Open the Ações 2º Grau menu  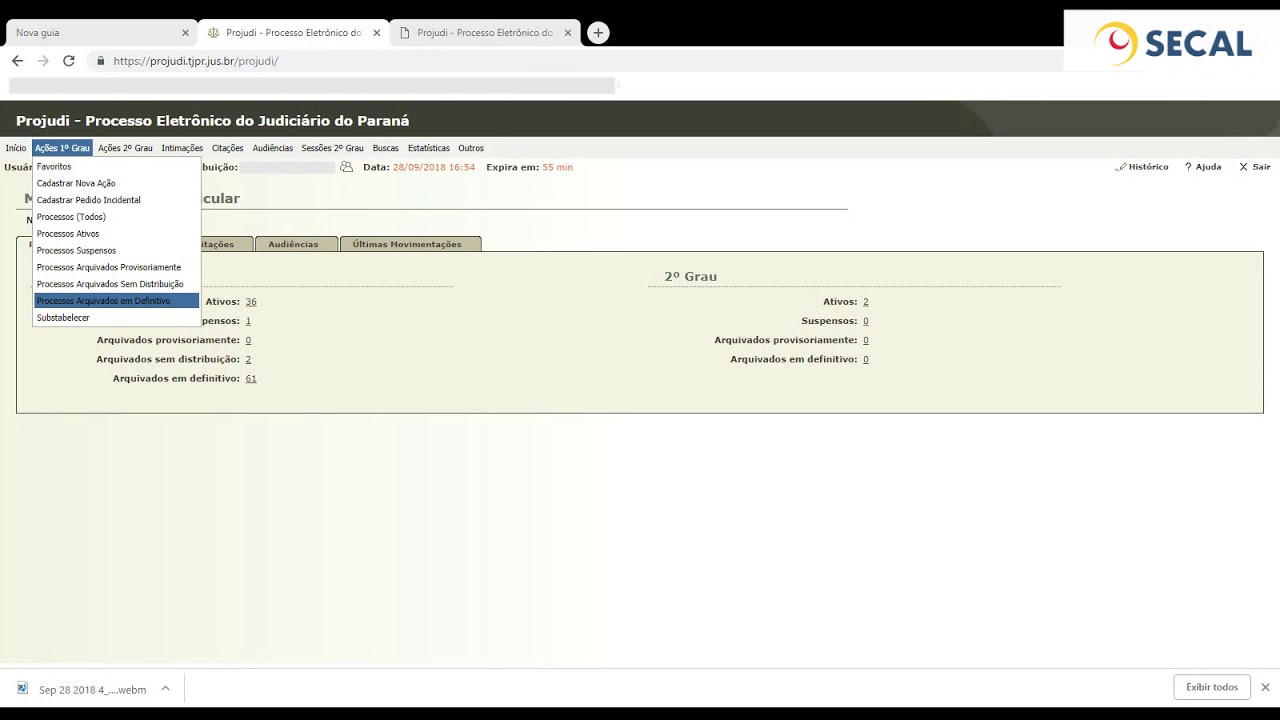pyautogui.click(x=126, y=148)
